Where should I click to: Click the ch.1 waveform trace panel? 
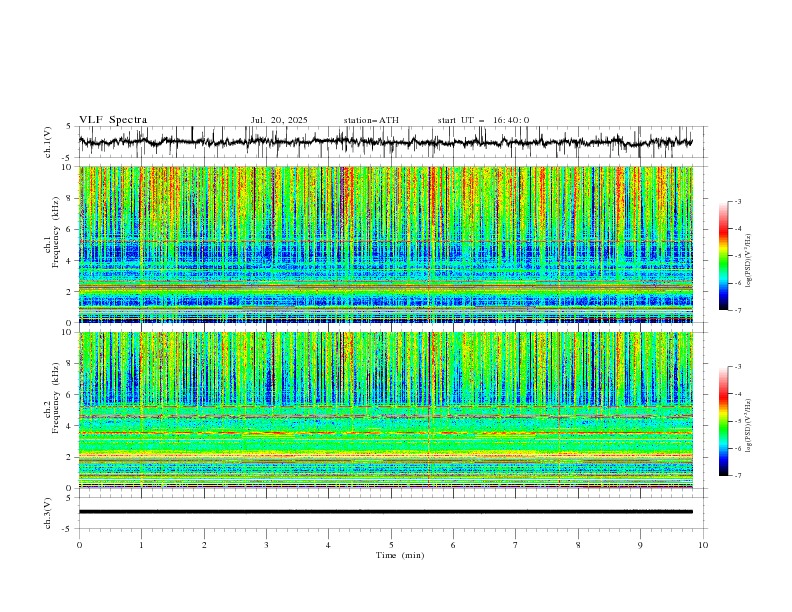(393, 142)
